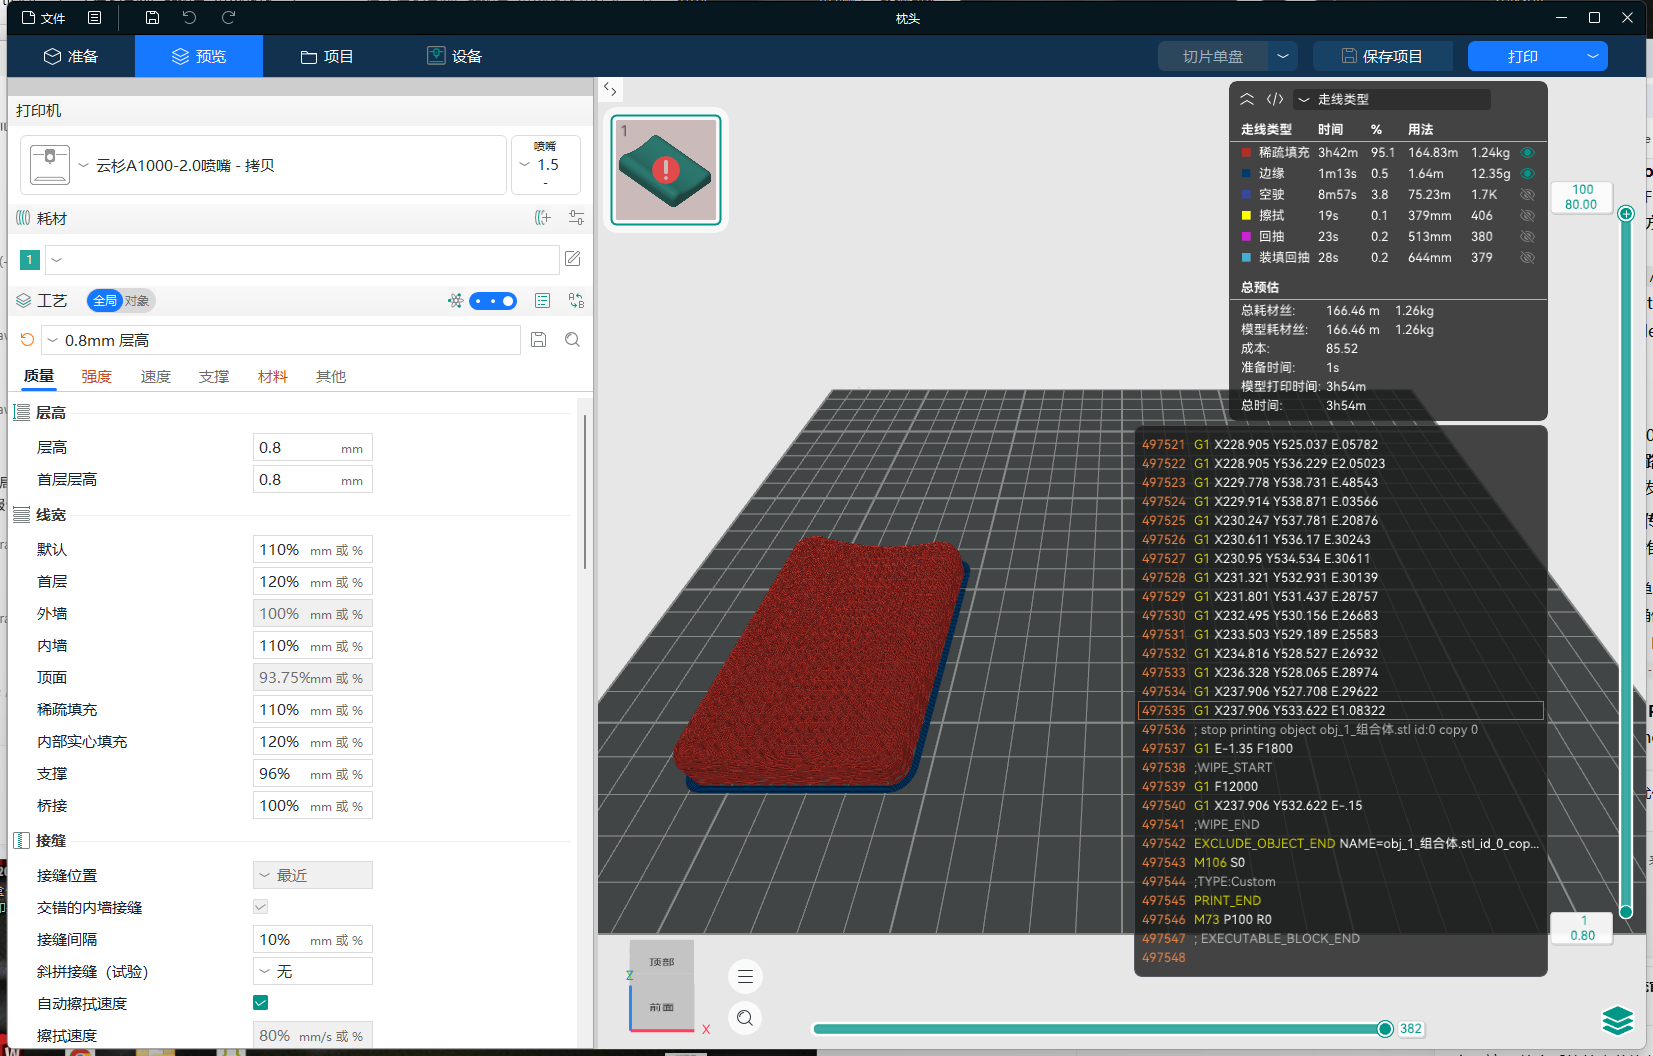
Task: Toggle visibility of 空驶 line type
Action: point(1527,195)
